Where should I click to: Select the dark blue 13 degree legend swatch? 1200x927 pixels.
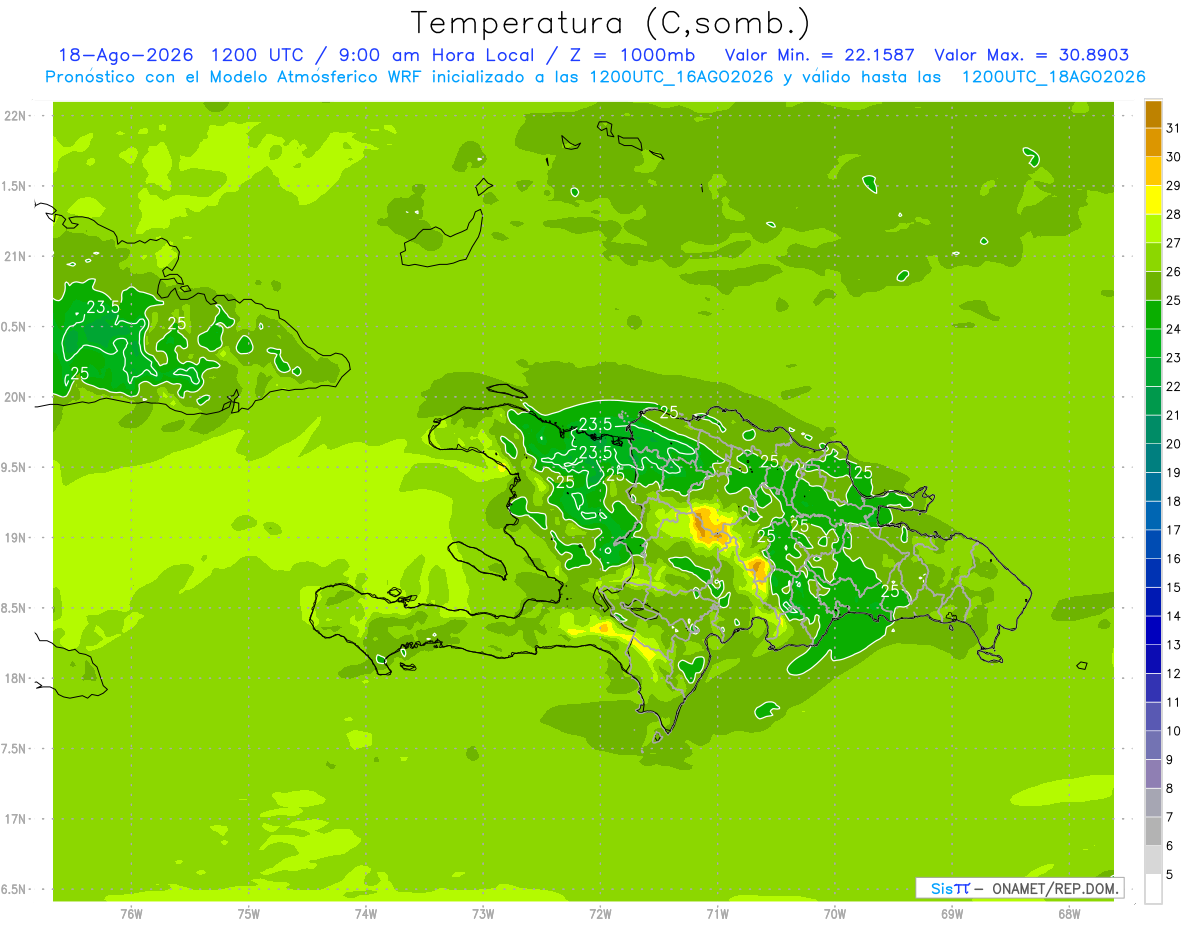pyautogui.click(x=1152, y=631)
